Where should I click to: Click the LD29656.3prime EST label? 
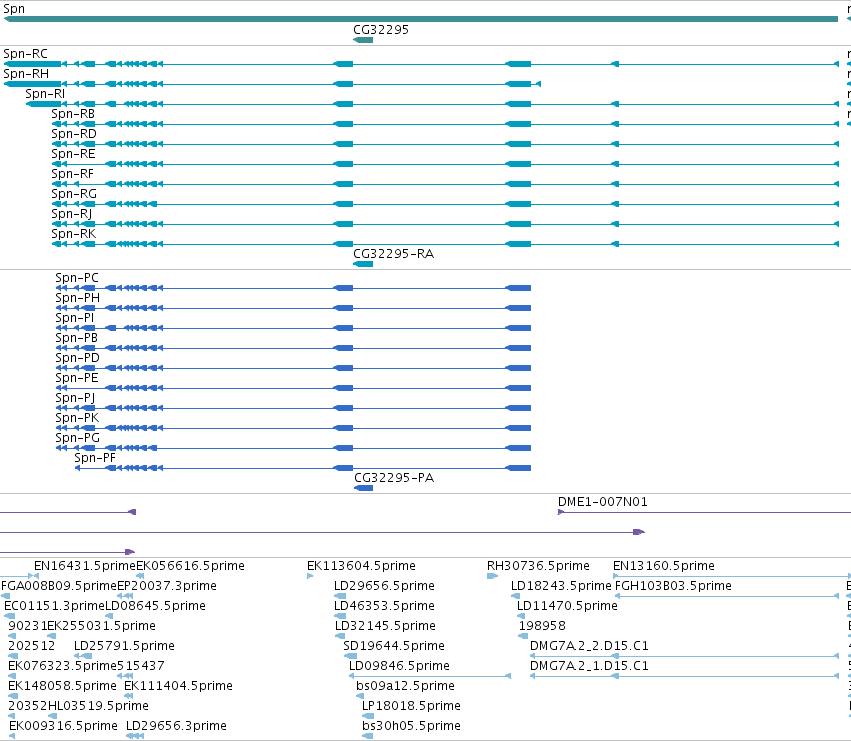click(176, 726)
